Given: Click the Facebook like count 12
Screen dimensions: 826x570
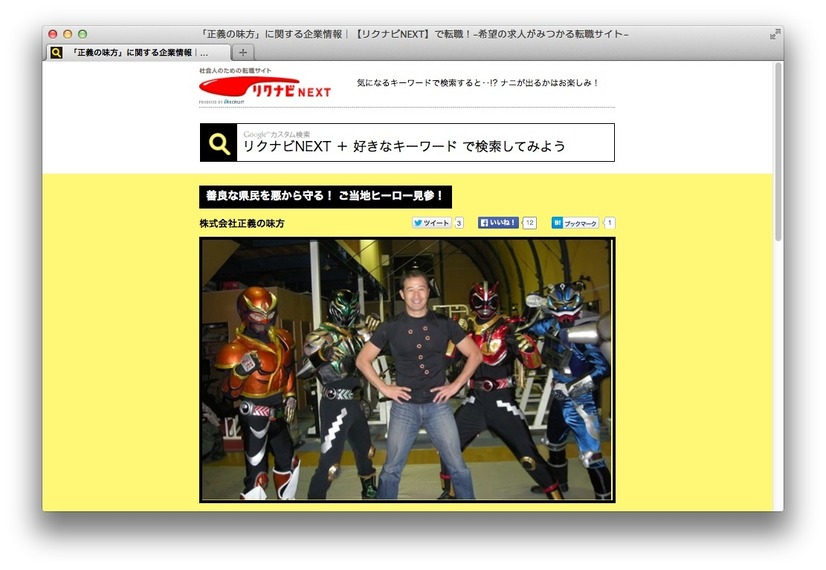Looking at the screenshot, I should pyautogui.click(x=529, y=223).
